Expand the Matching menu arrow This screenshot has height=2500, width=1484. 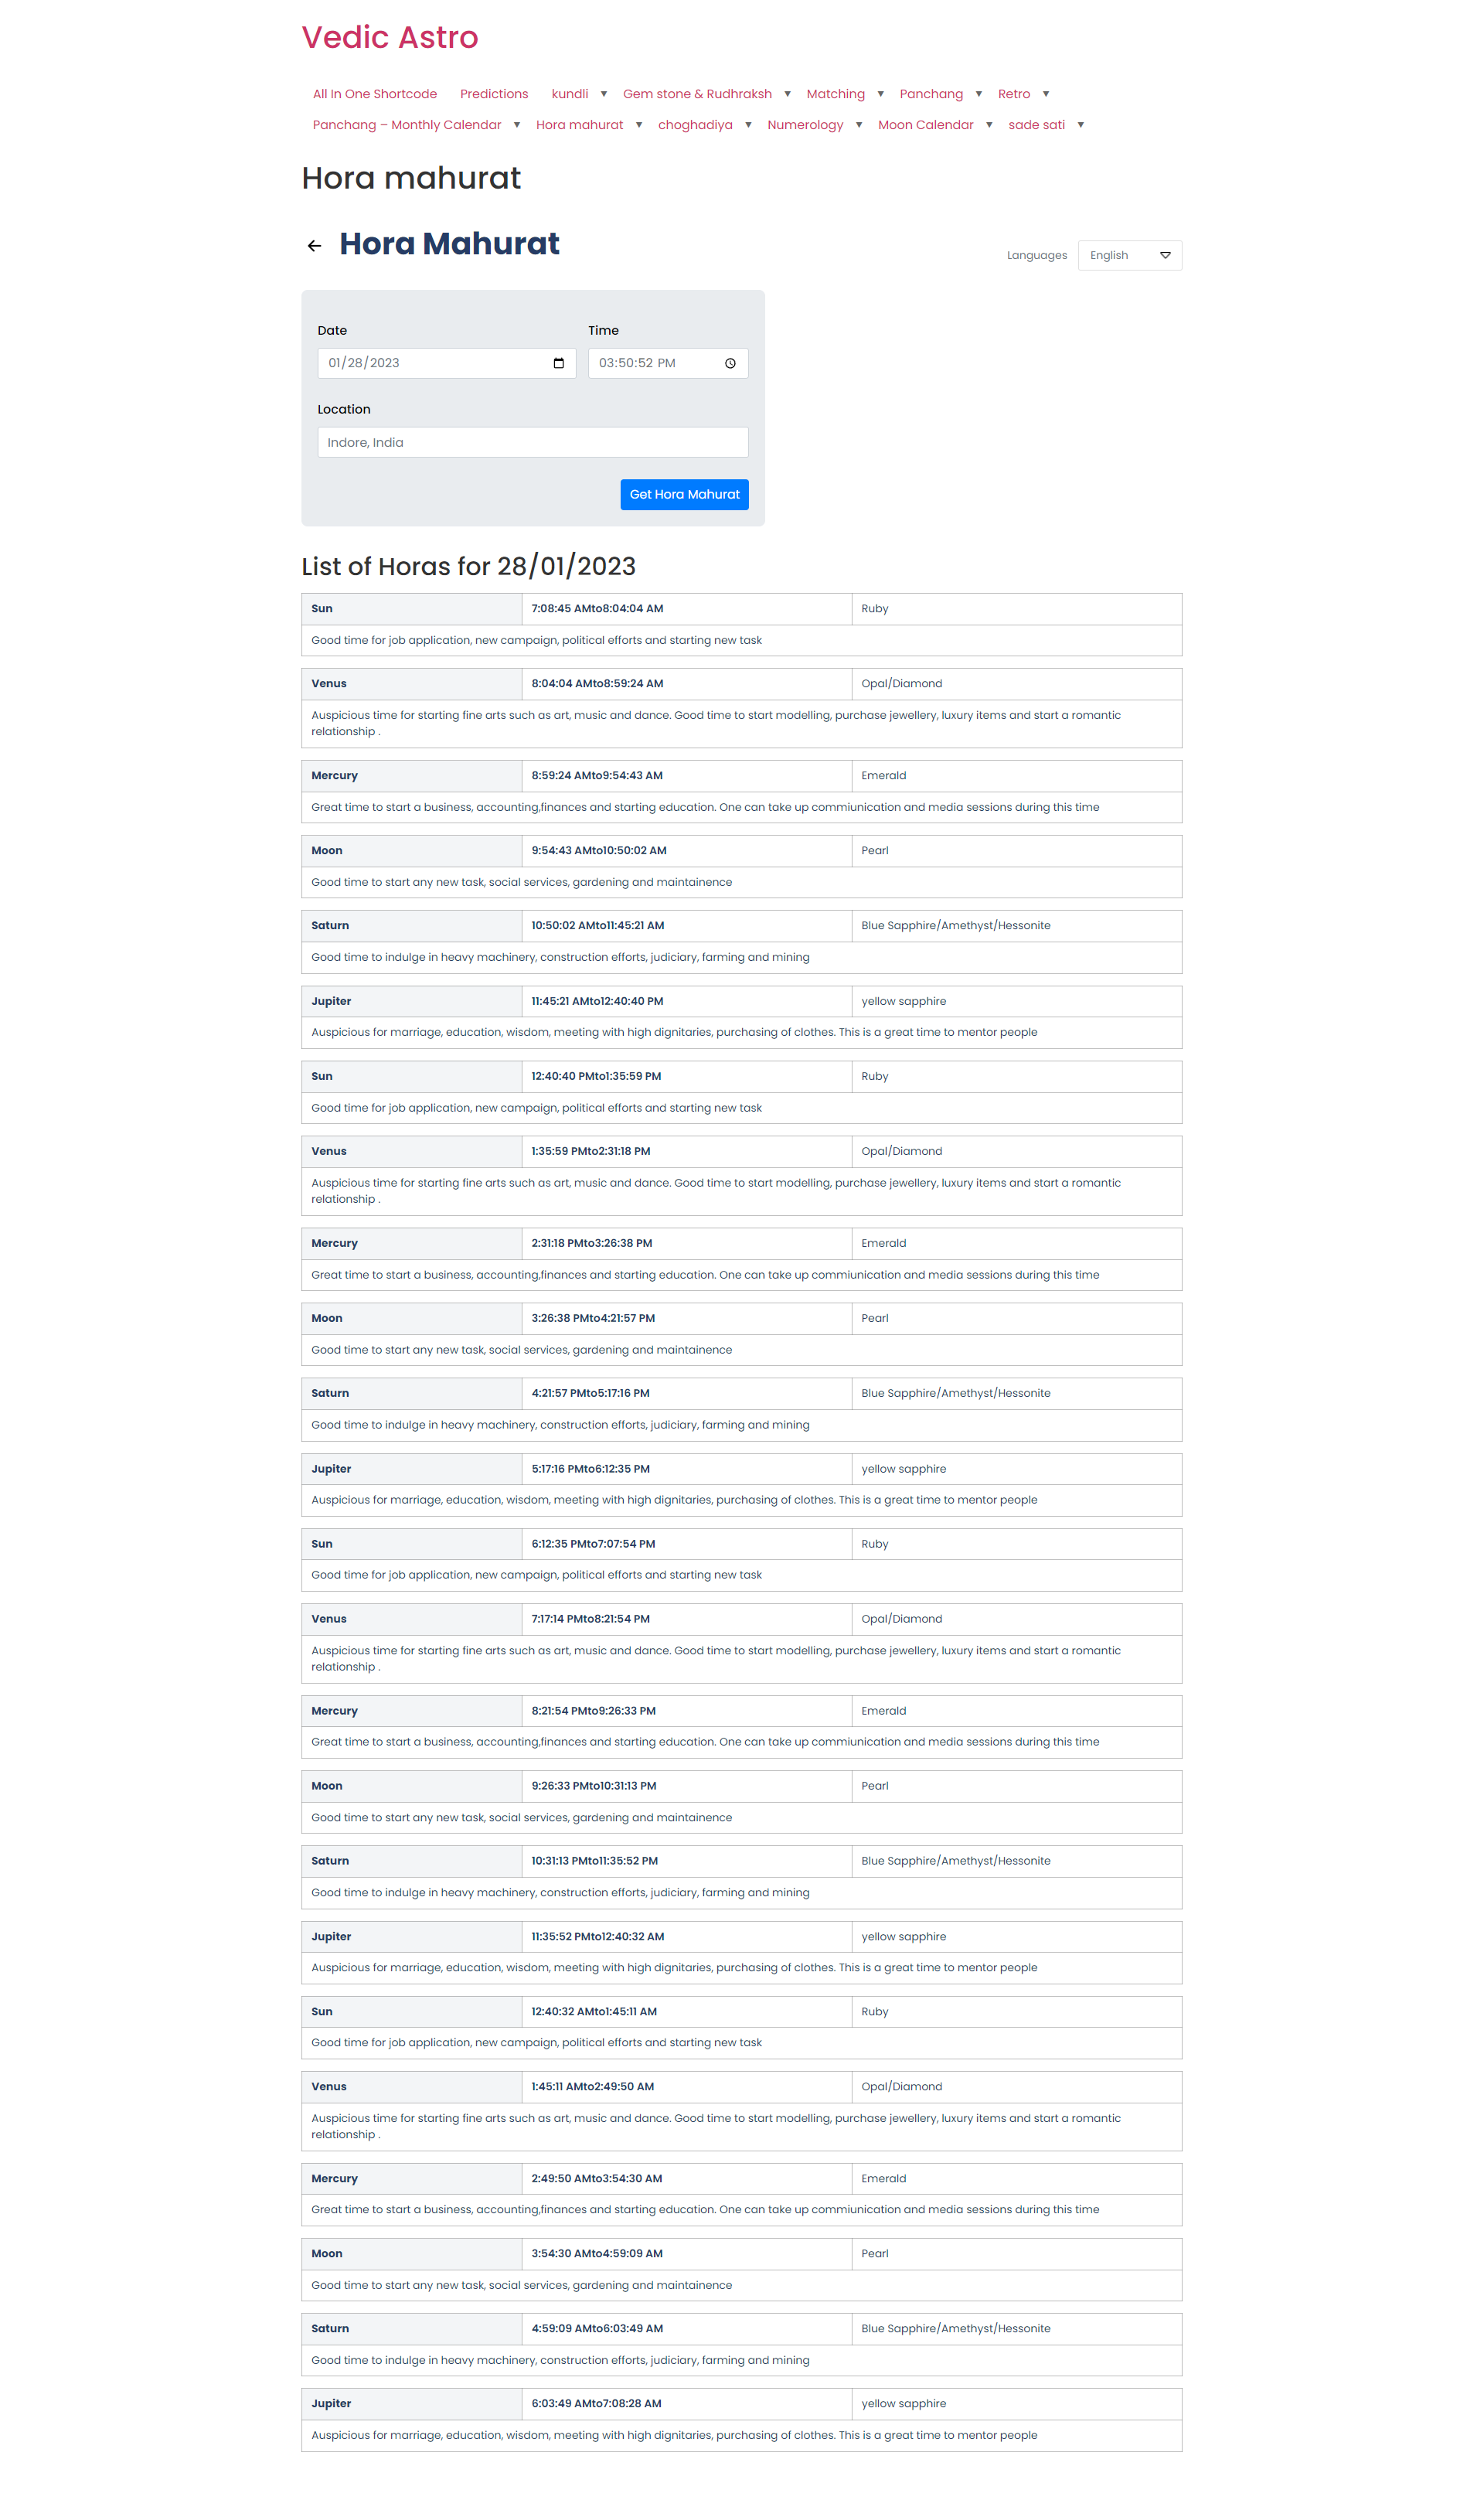(x=881, y=94)
